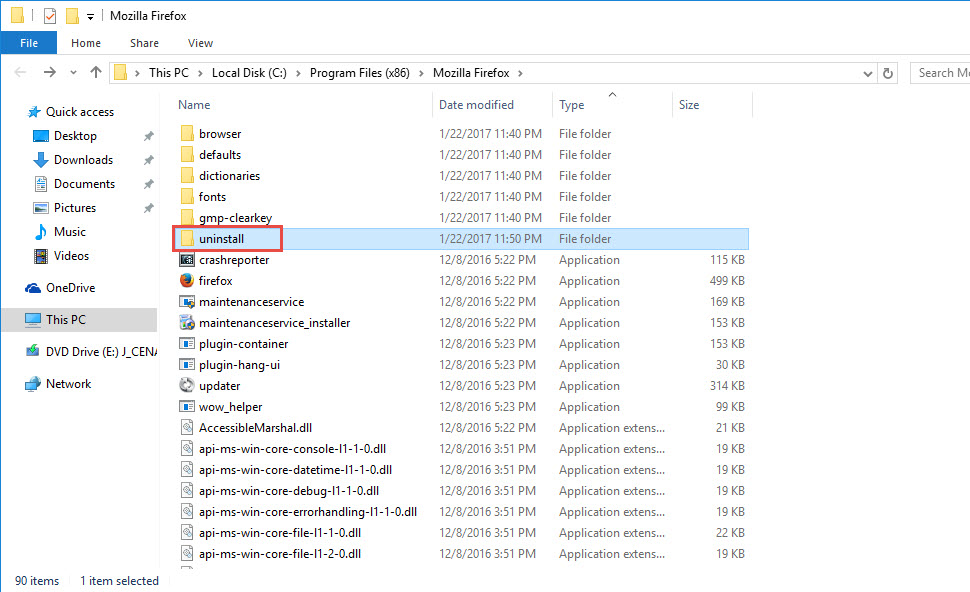Open the File ribbon tab
Image resolution: width=970 pixels, height=592 pixels.
pos(29,43)
